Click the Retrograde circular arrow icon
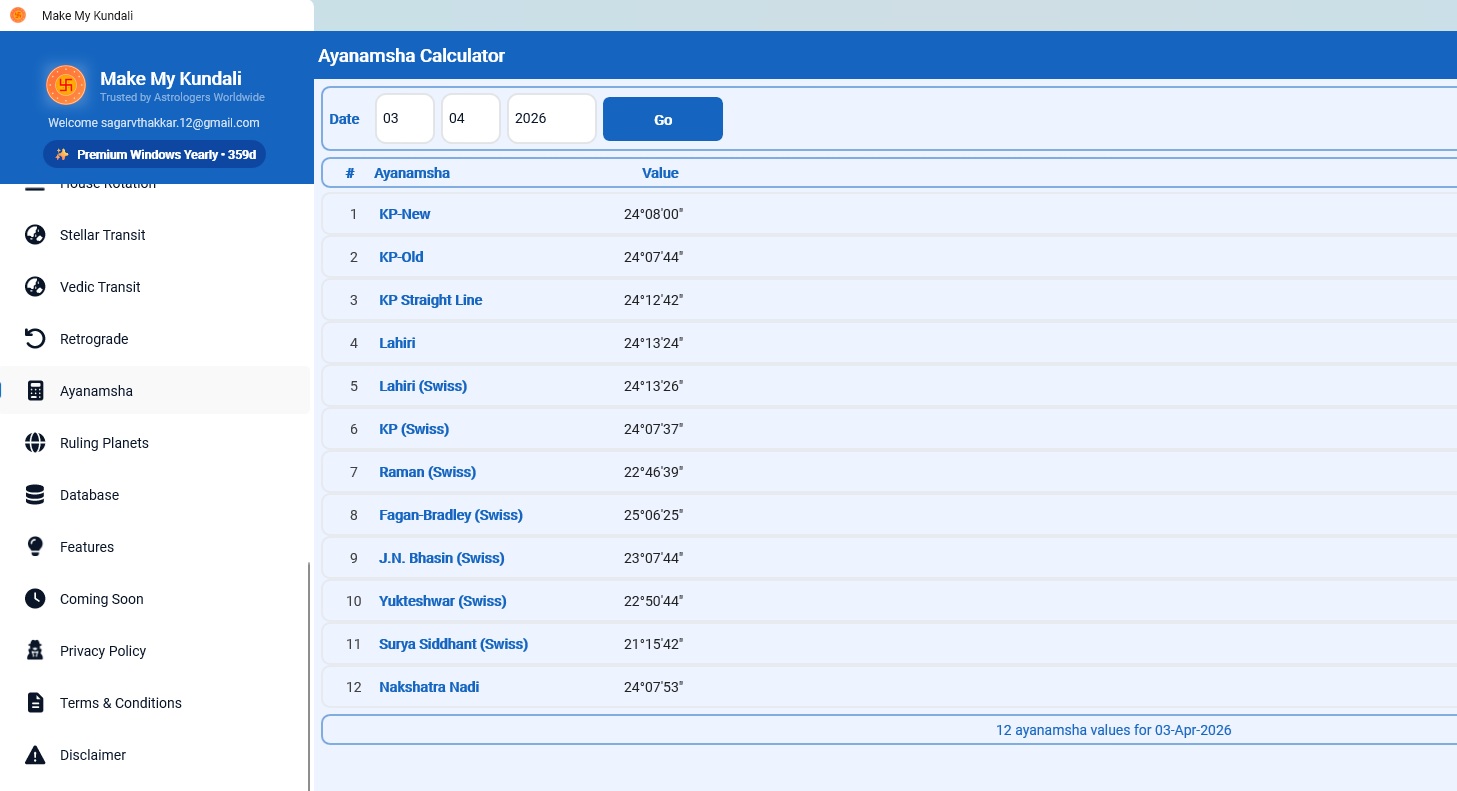The image size is (1457, 791). pyautogui.click(x=35, y=339)
